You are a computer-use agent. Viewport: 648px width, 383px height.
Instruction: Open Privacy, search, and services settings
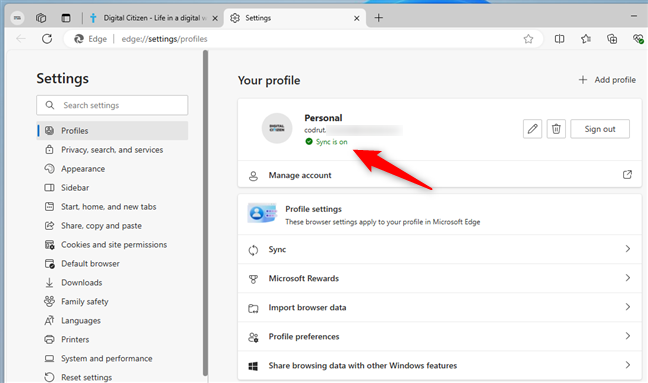click(x=112, y=150)
